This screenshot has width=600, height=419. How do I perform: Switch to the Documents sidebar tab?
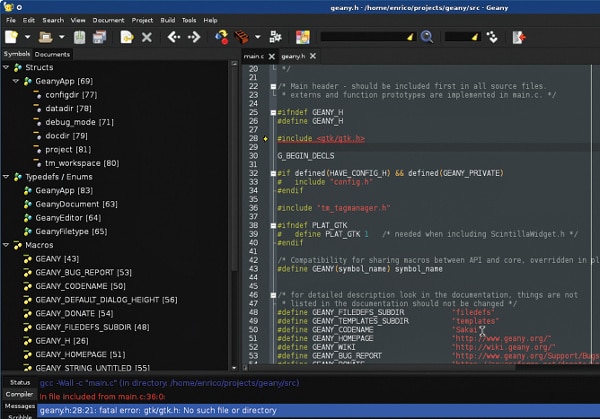pyautogui.click(x=52, y=54)
